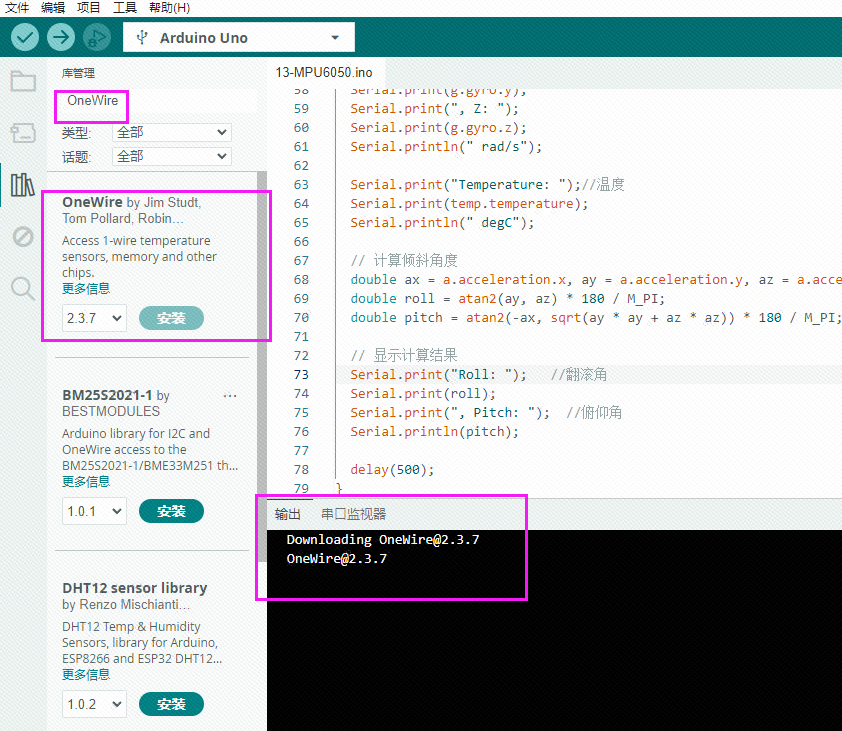Image resolution: width=842 pixels, height=731 pixels.
Task: Click the // 计算倾斜角度 comment line
Action: click(404, 260)
